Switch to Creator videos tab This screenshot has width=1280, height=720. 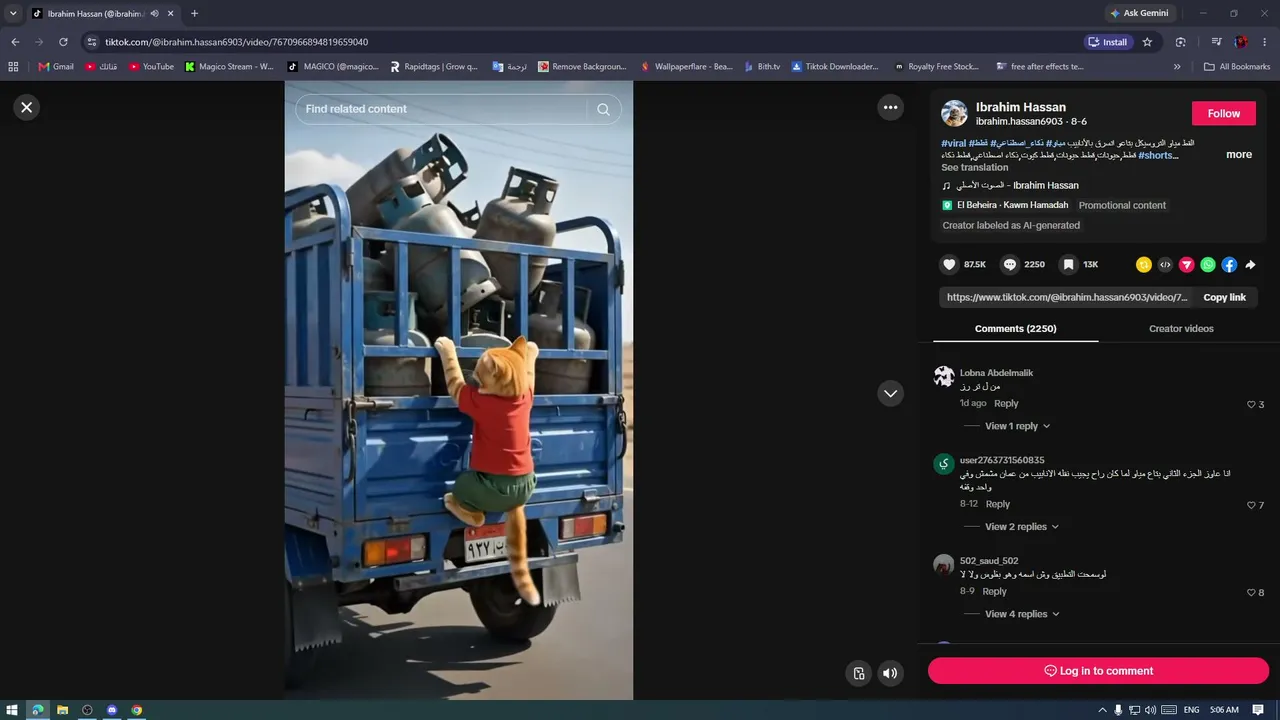[x=1181, y=328]
